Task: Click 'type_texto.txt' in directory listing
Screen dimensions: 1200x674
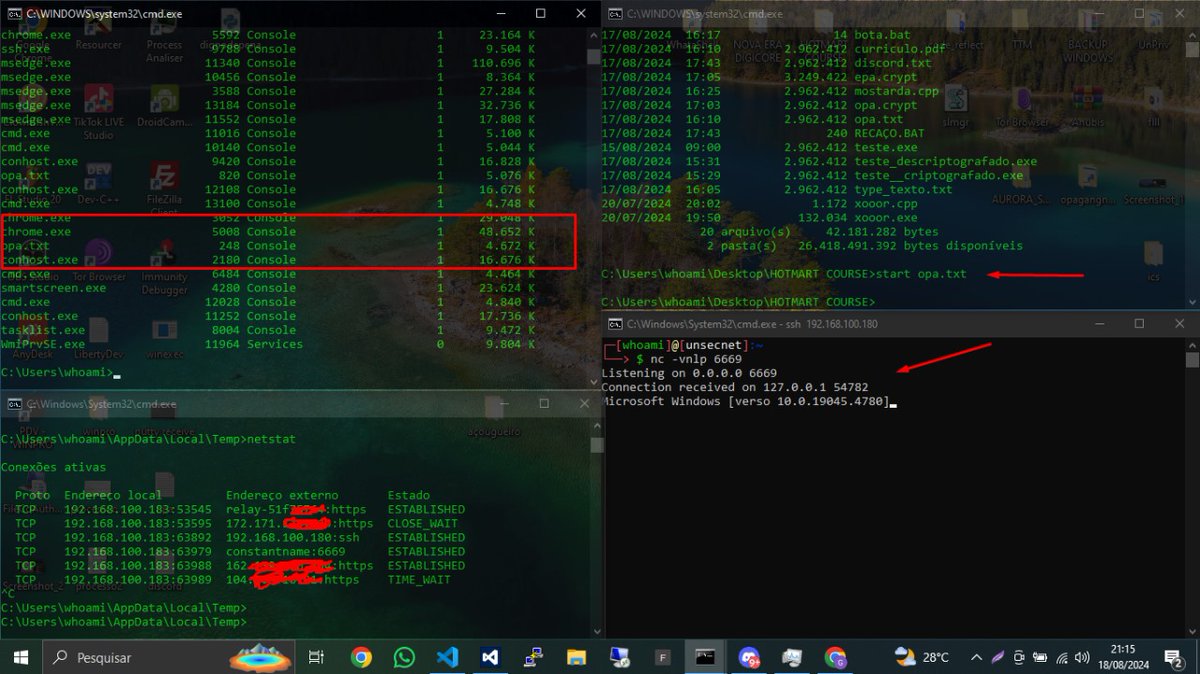Action: coord(903,188)
